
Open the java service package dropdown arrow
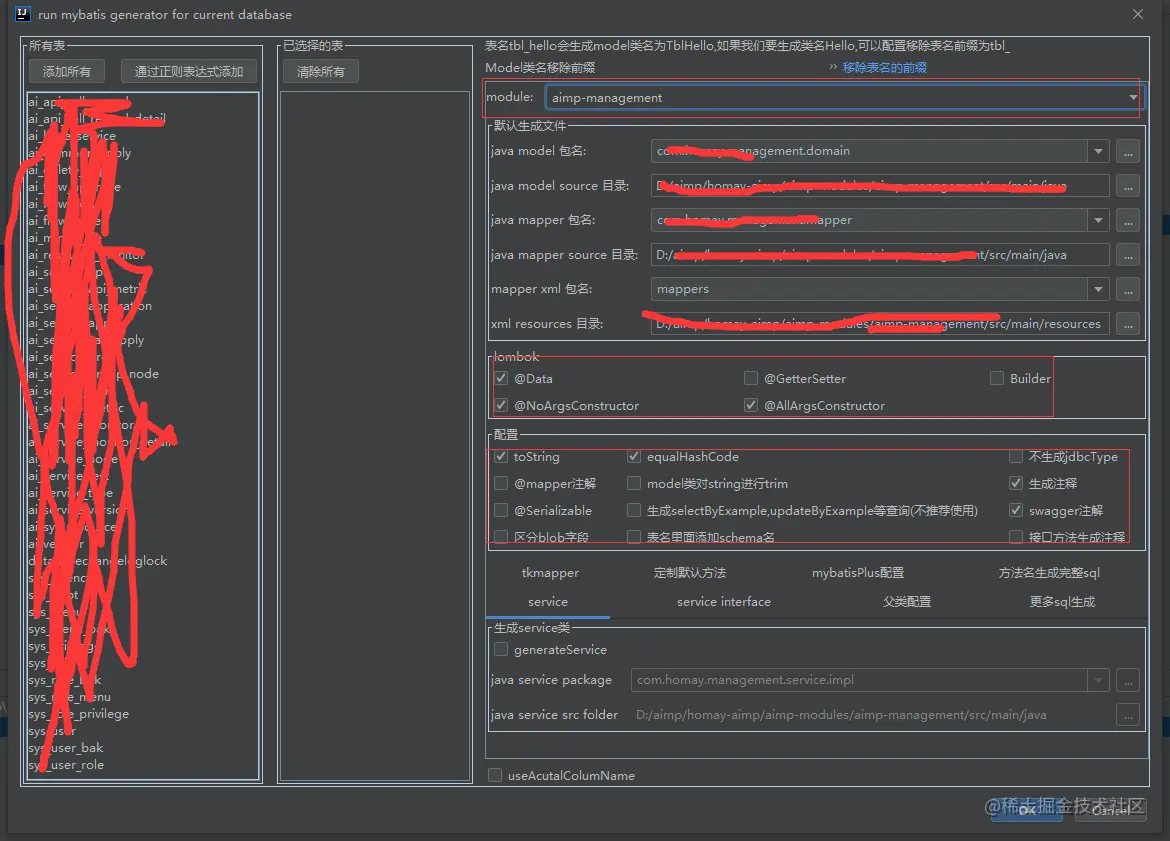pos(1098,680)
